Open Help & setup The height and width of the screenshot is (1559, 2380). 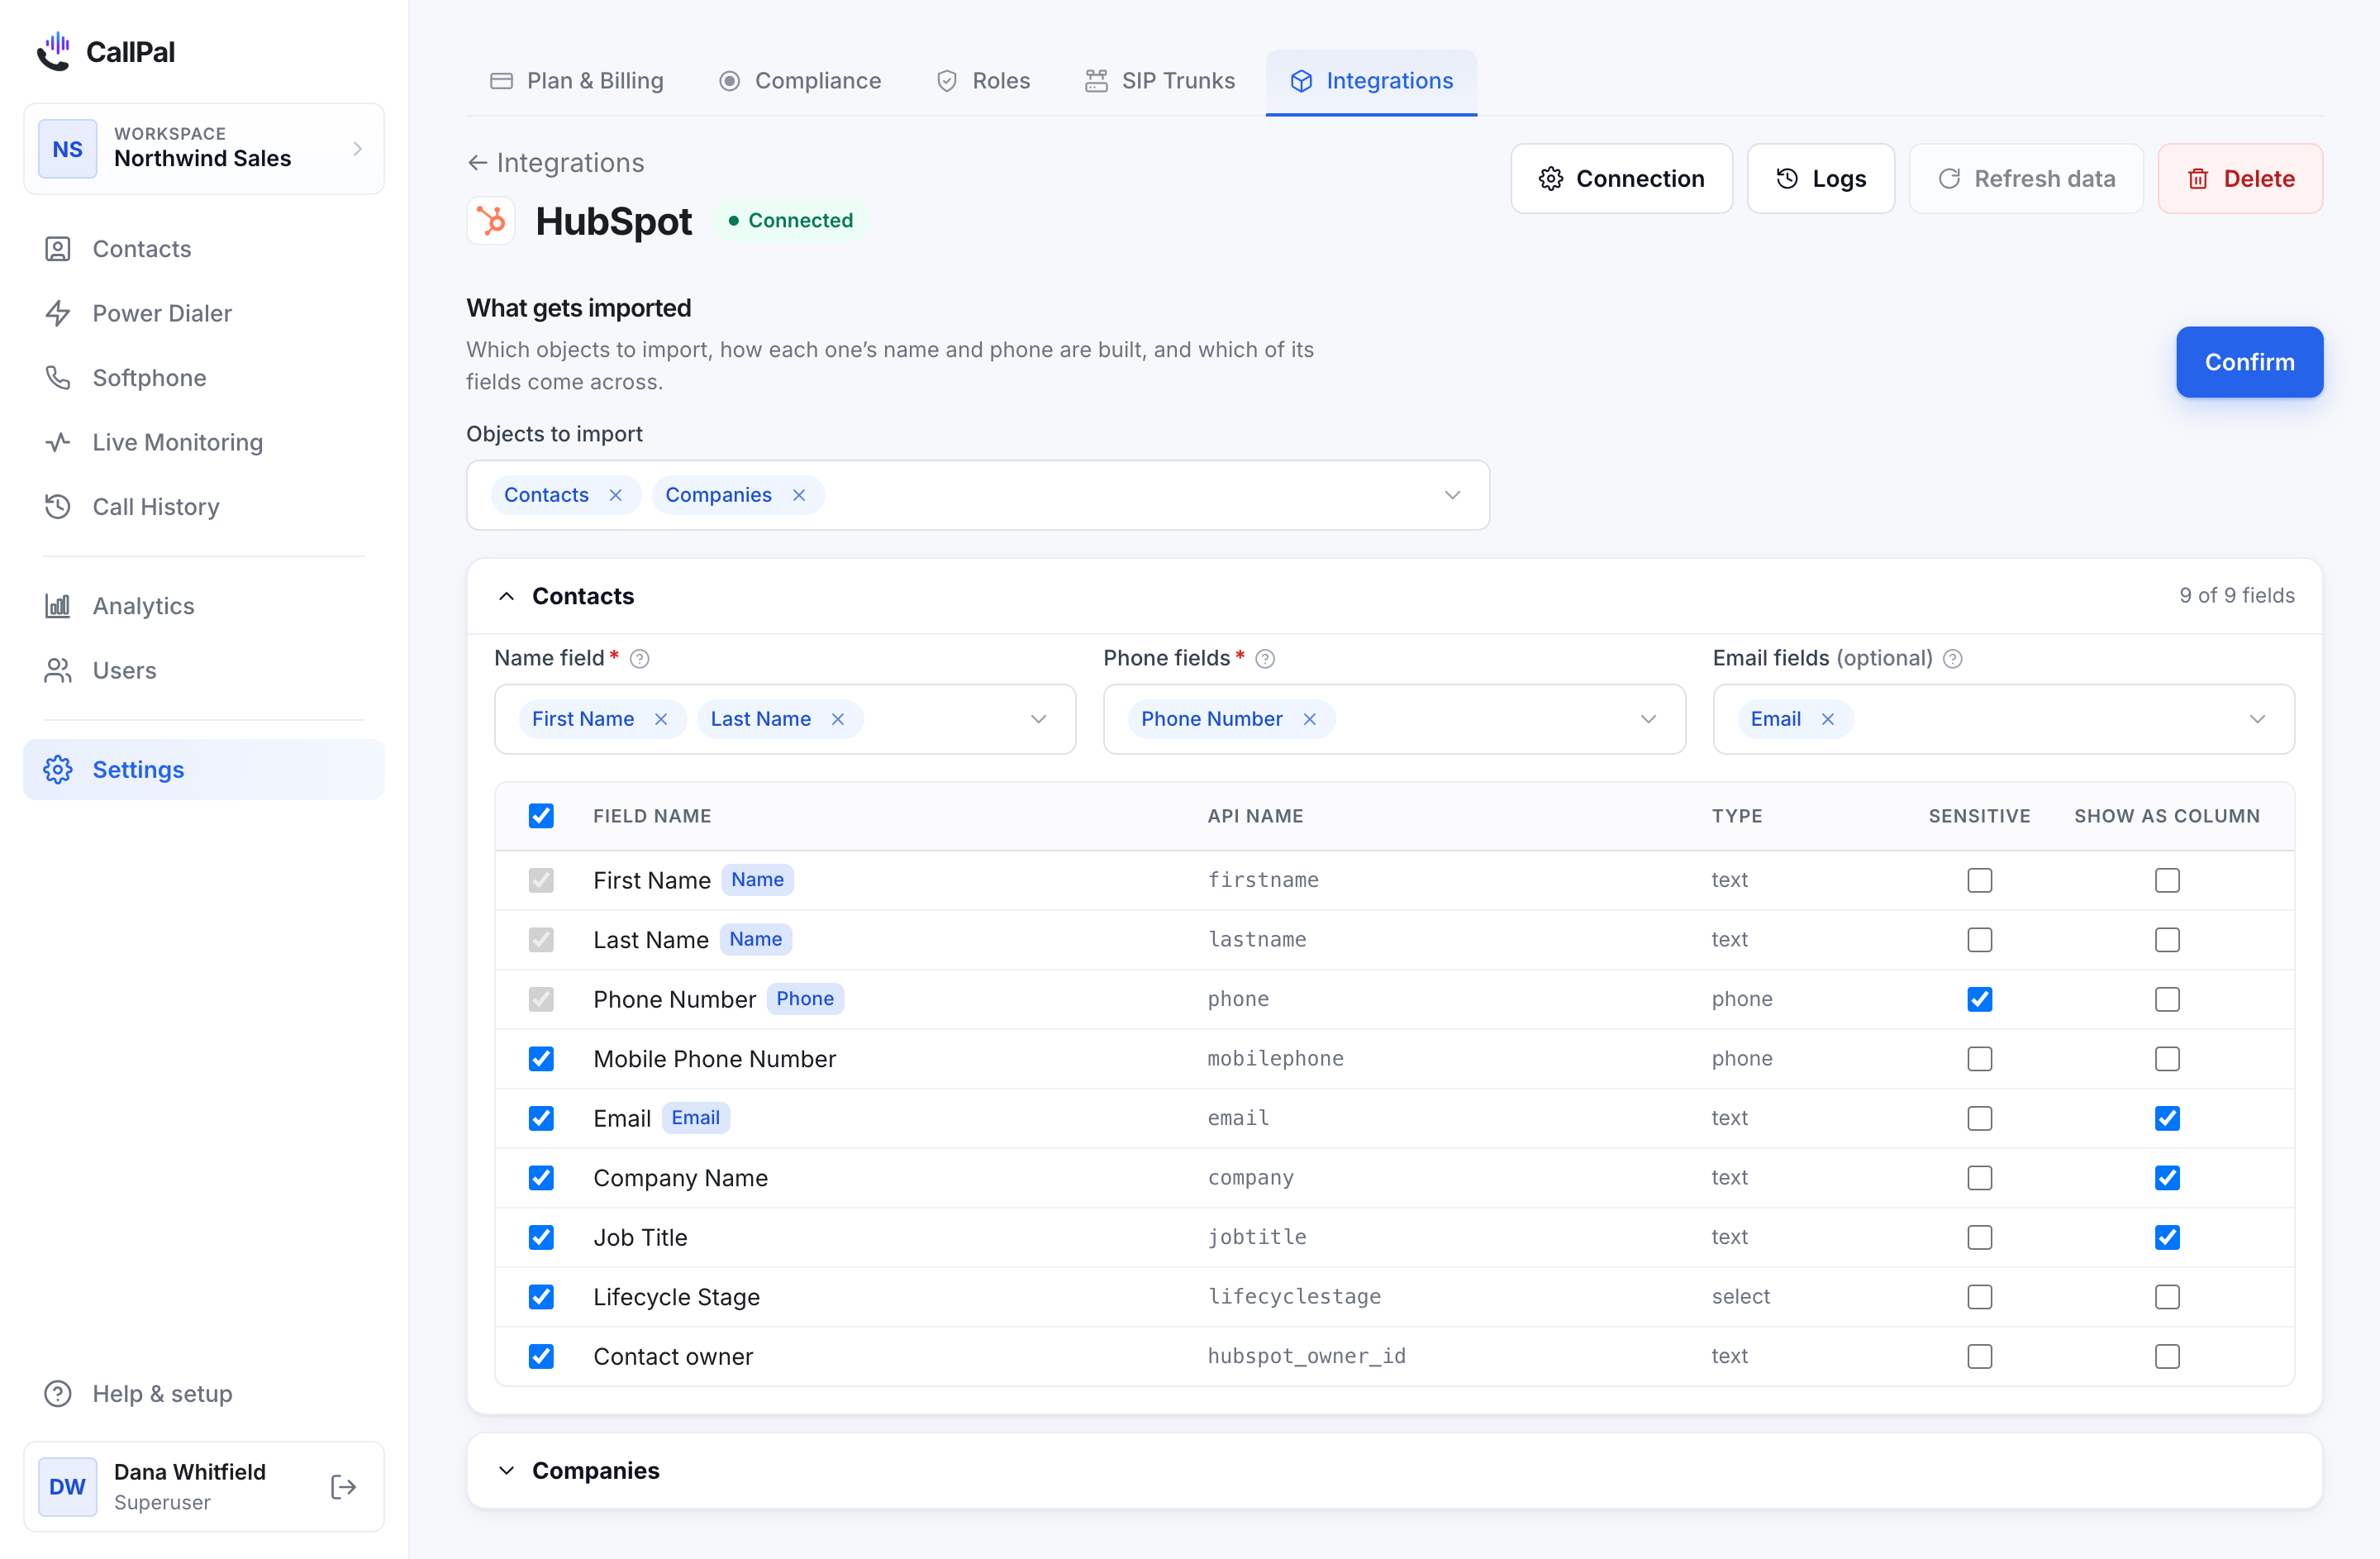(203, 1393)
